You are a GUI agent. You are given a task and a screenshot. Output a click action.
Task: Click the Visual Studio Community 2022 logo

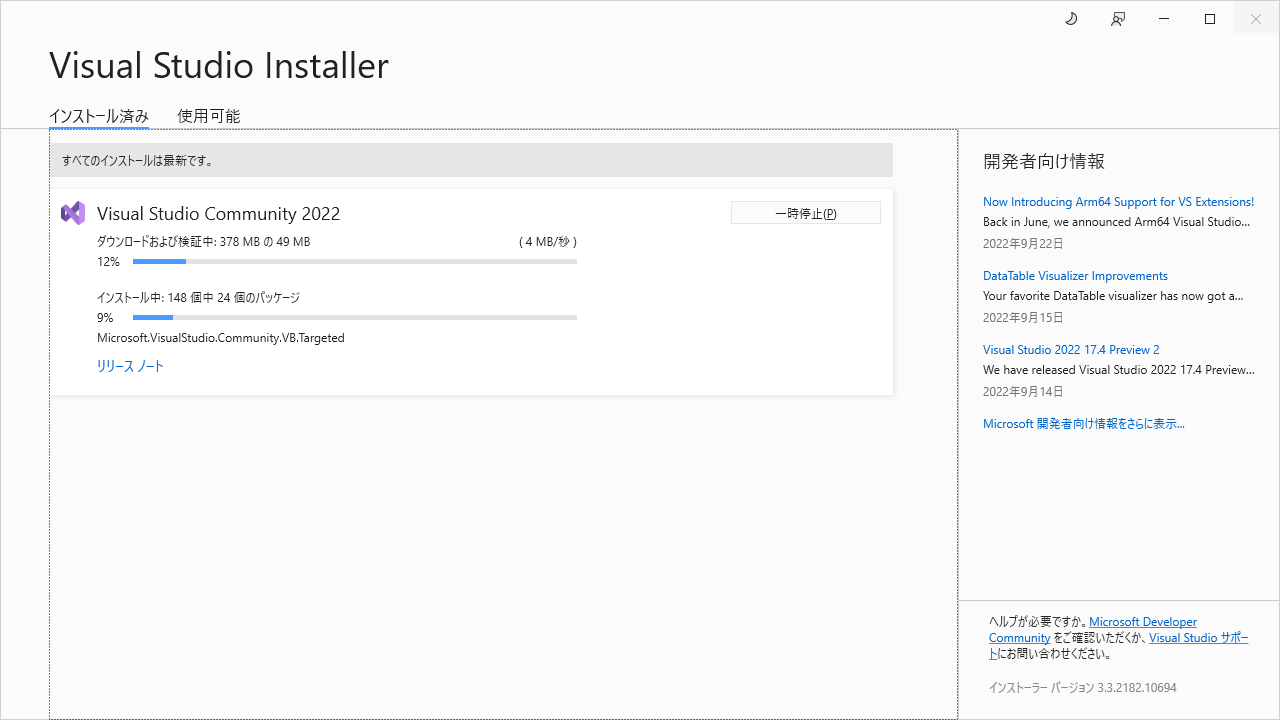click(72, 213)
